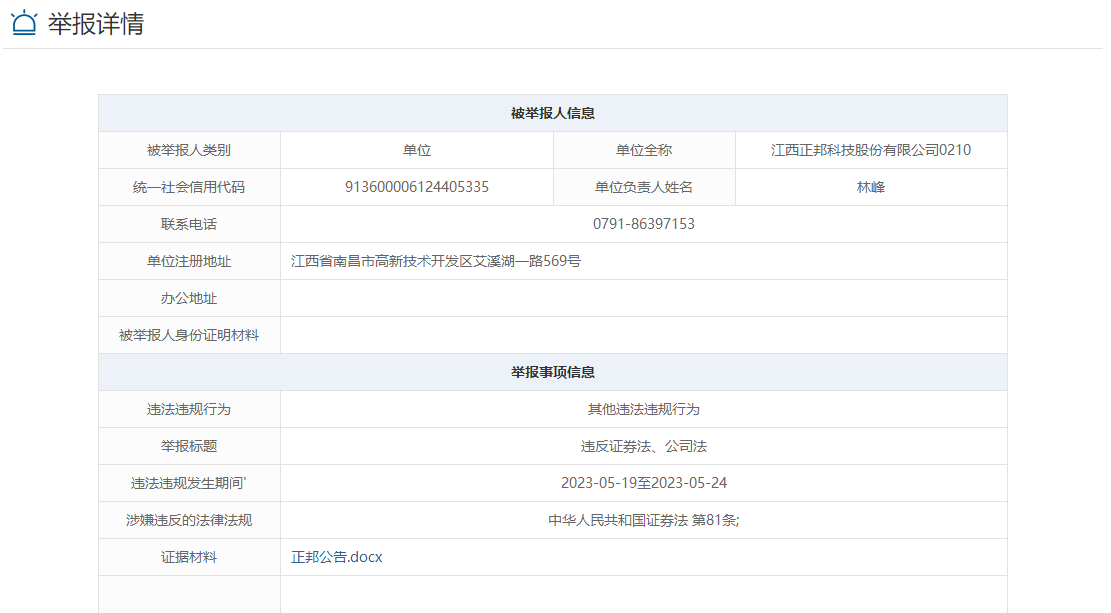This screenshot has width=1111, height=613.
Task: Click the 举报事项信息 section header
Action: 553,372
